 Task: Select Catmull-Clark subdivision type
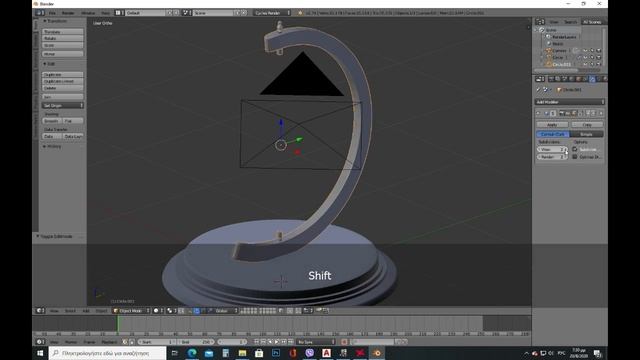(553, 134)
